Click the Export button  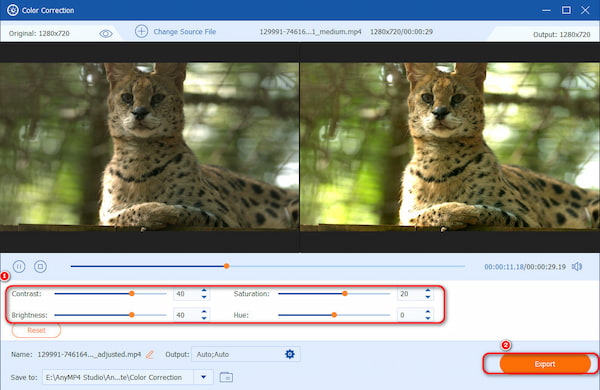pos(545,364)
